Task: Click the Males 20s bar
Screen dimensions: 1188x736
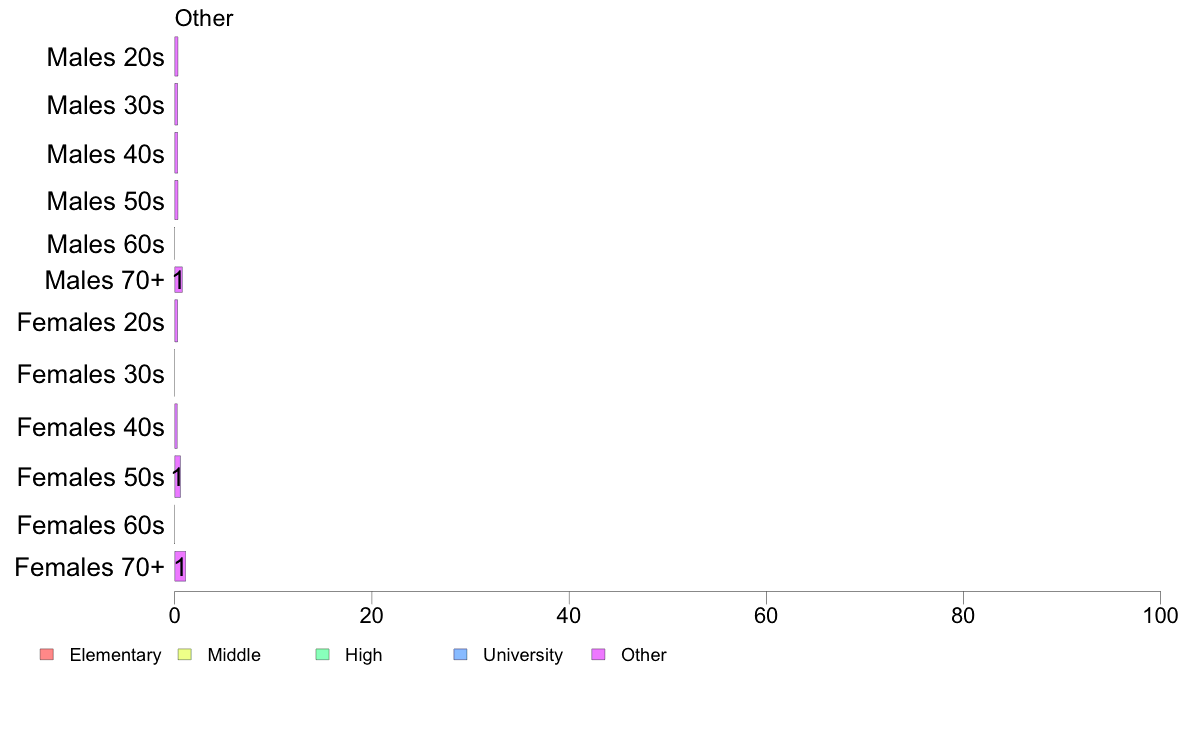Action: pyautogui.click(x=177, y=57)
